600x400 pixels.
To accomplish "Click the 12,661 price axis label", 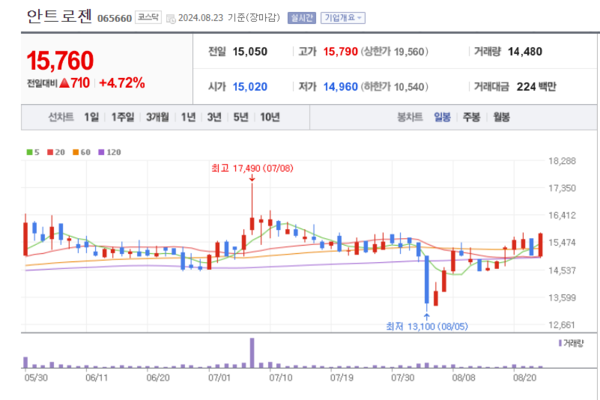I will tap(562, 325).
